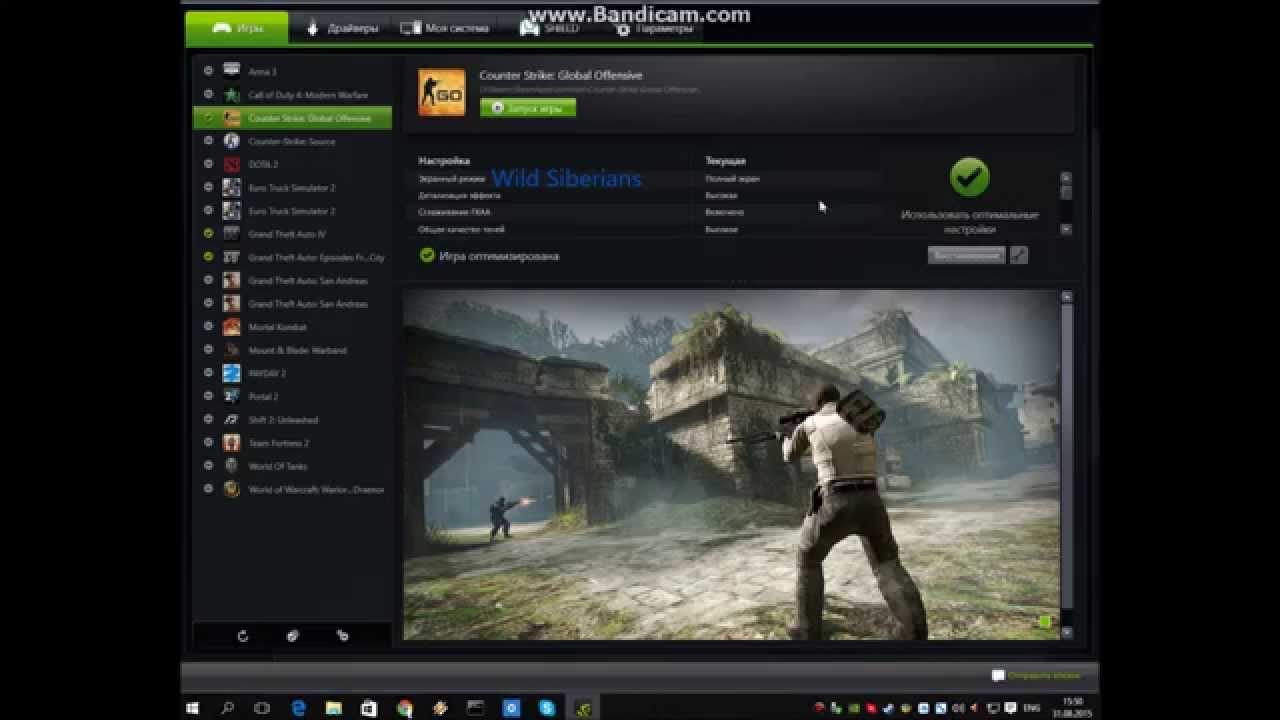Select Grand Theft Auto IV in list
This screenshot has width=1280, height=720.
(x=292, y=234)
